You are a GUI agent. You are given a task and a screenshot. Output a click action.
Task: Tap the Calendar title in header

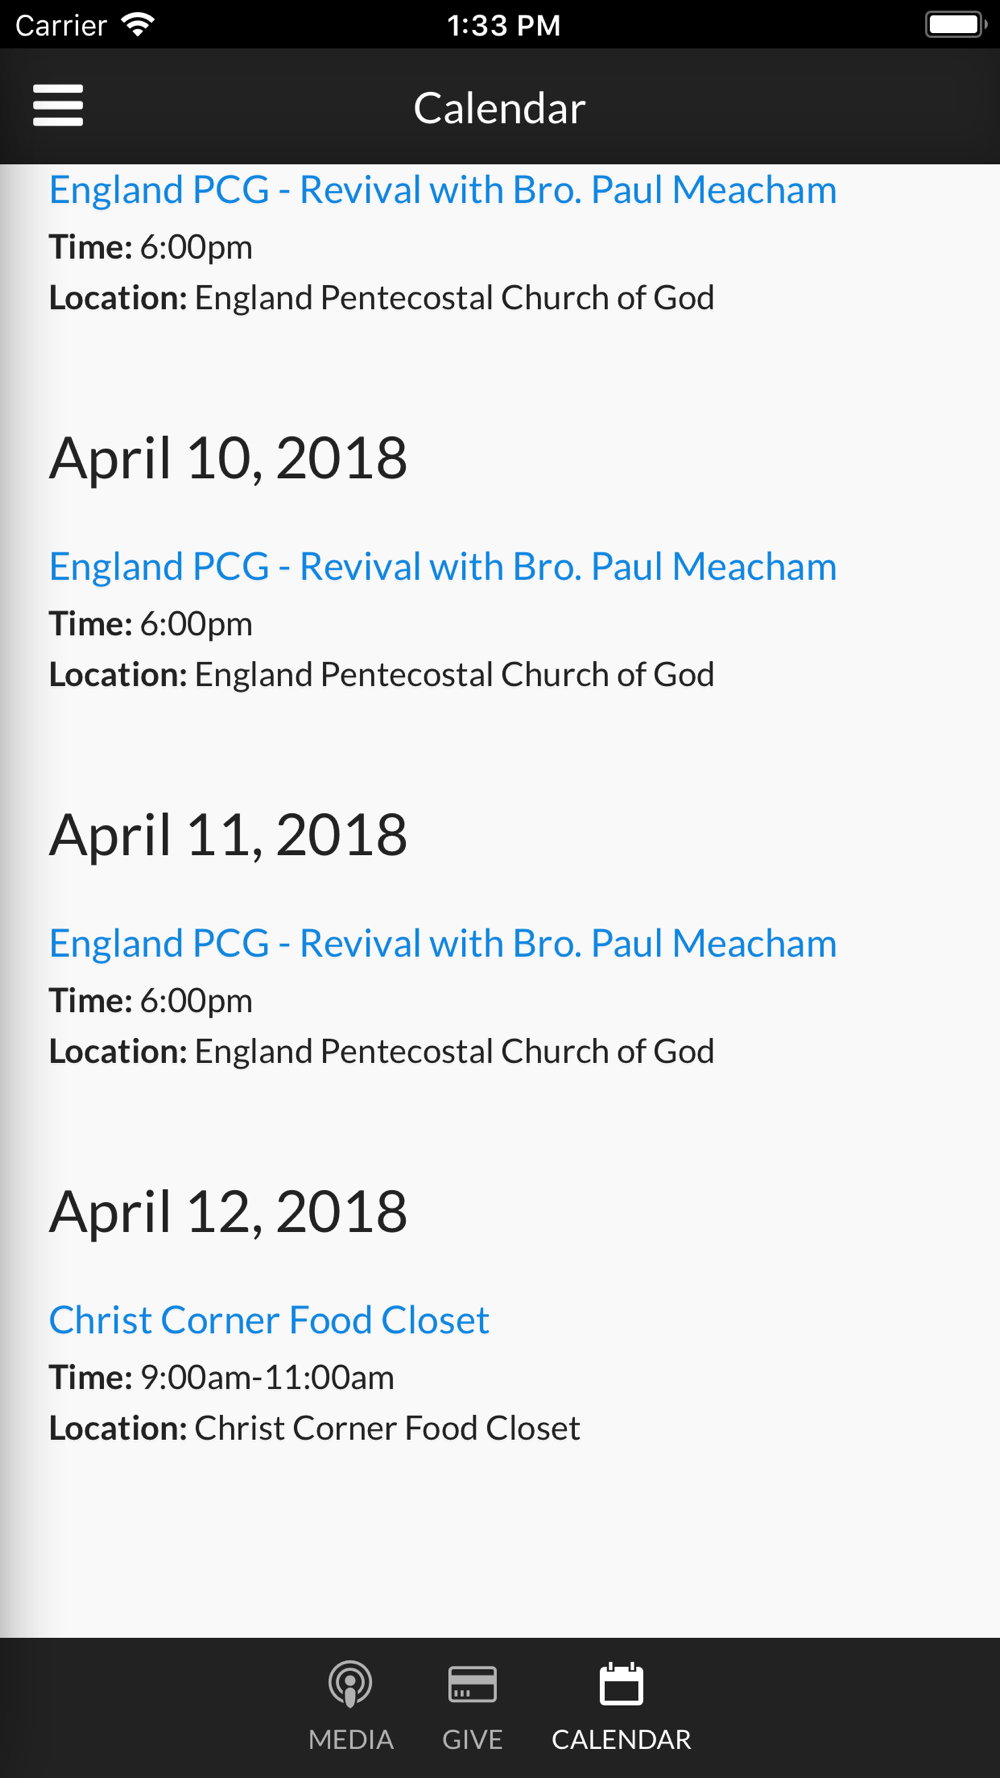pos(499,108)
